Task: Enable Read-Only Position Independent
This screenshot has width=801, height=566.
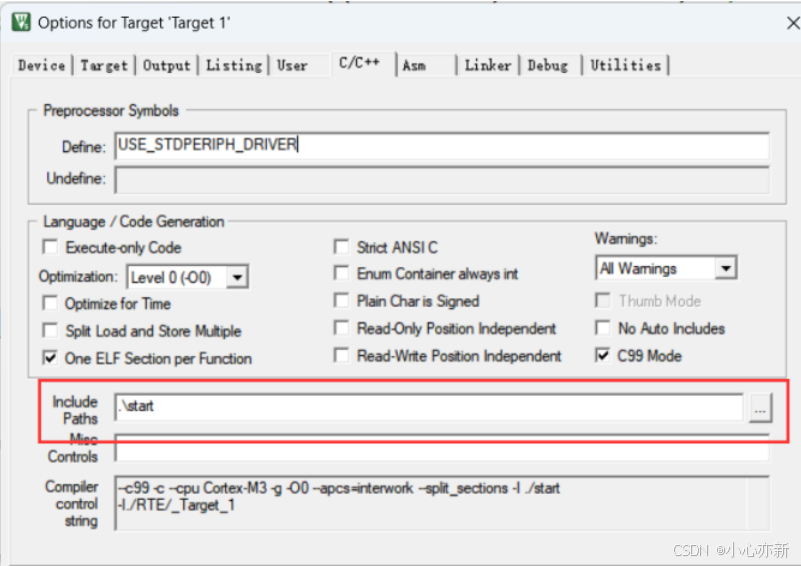Action: click(341, 328)
